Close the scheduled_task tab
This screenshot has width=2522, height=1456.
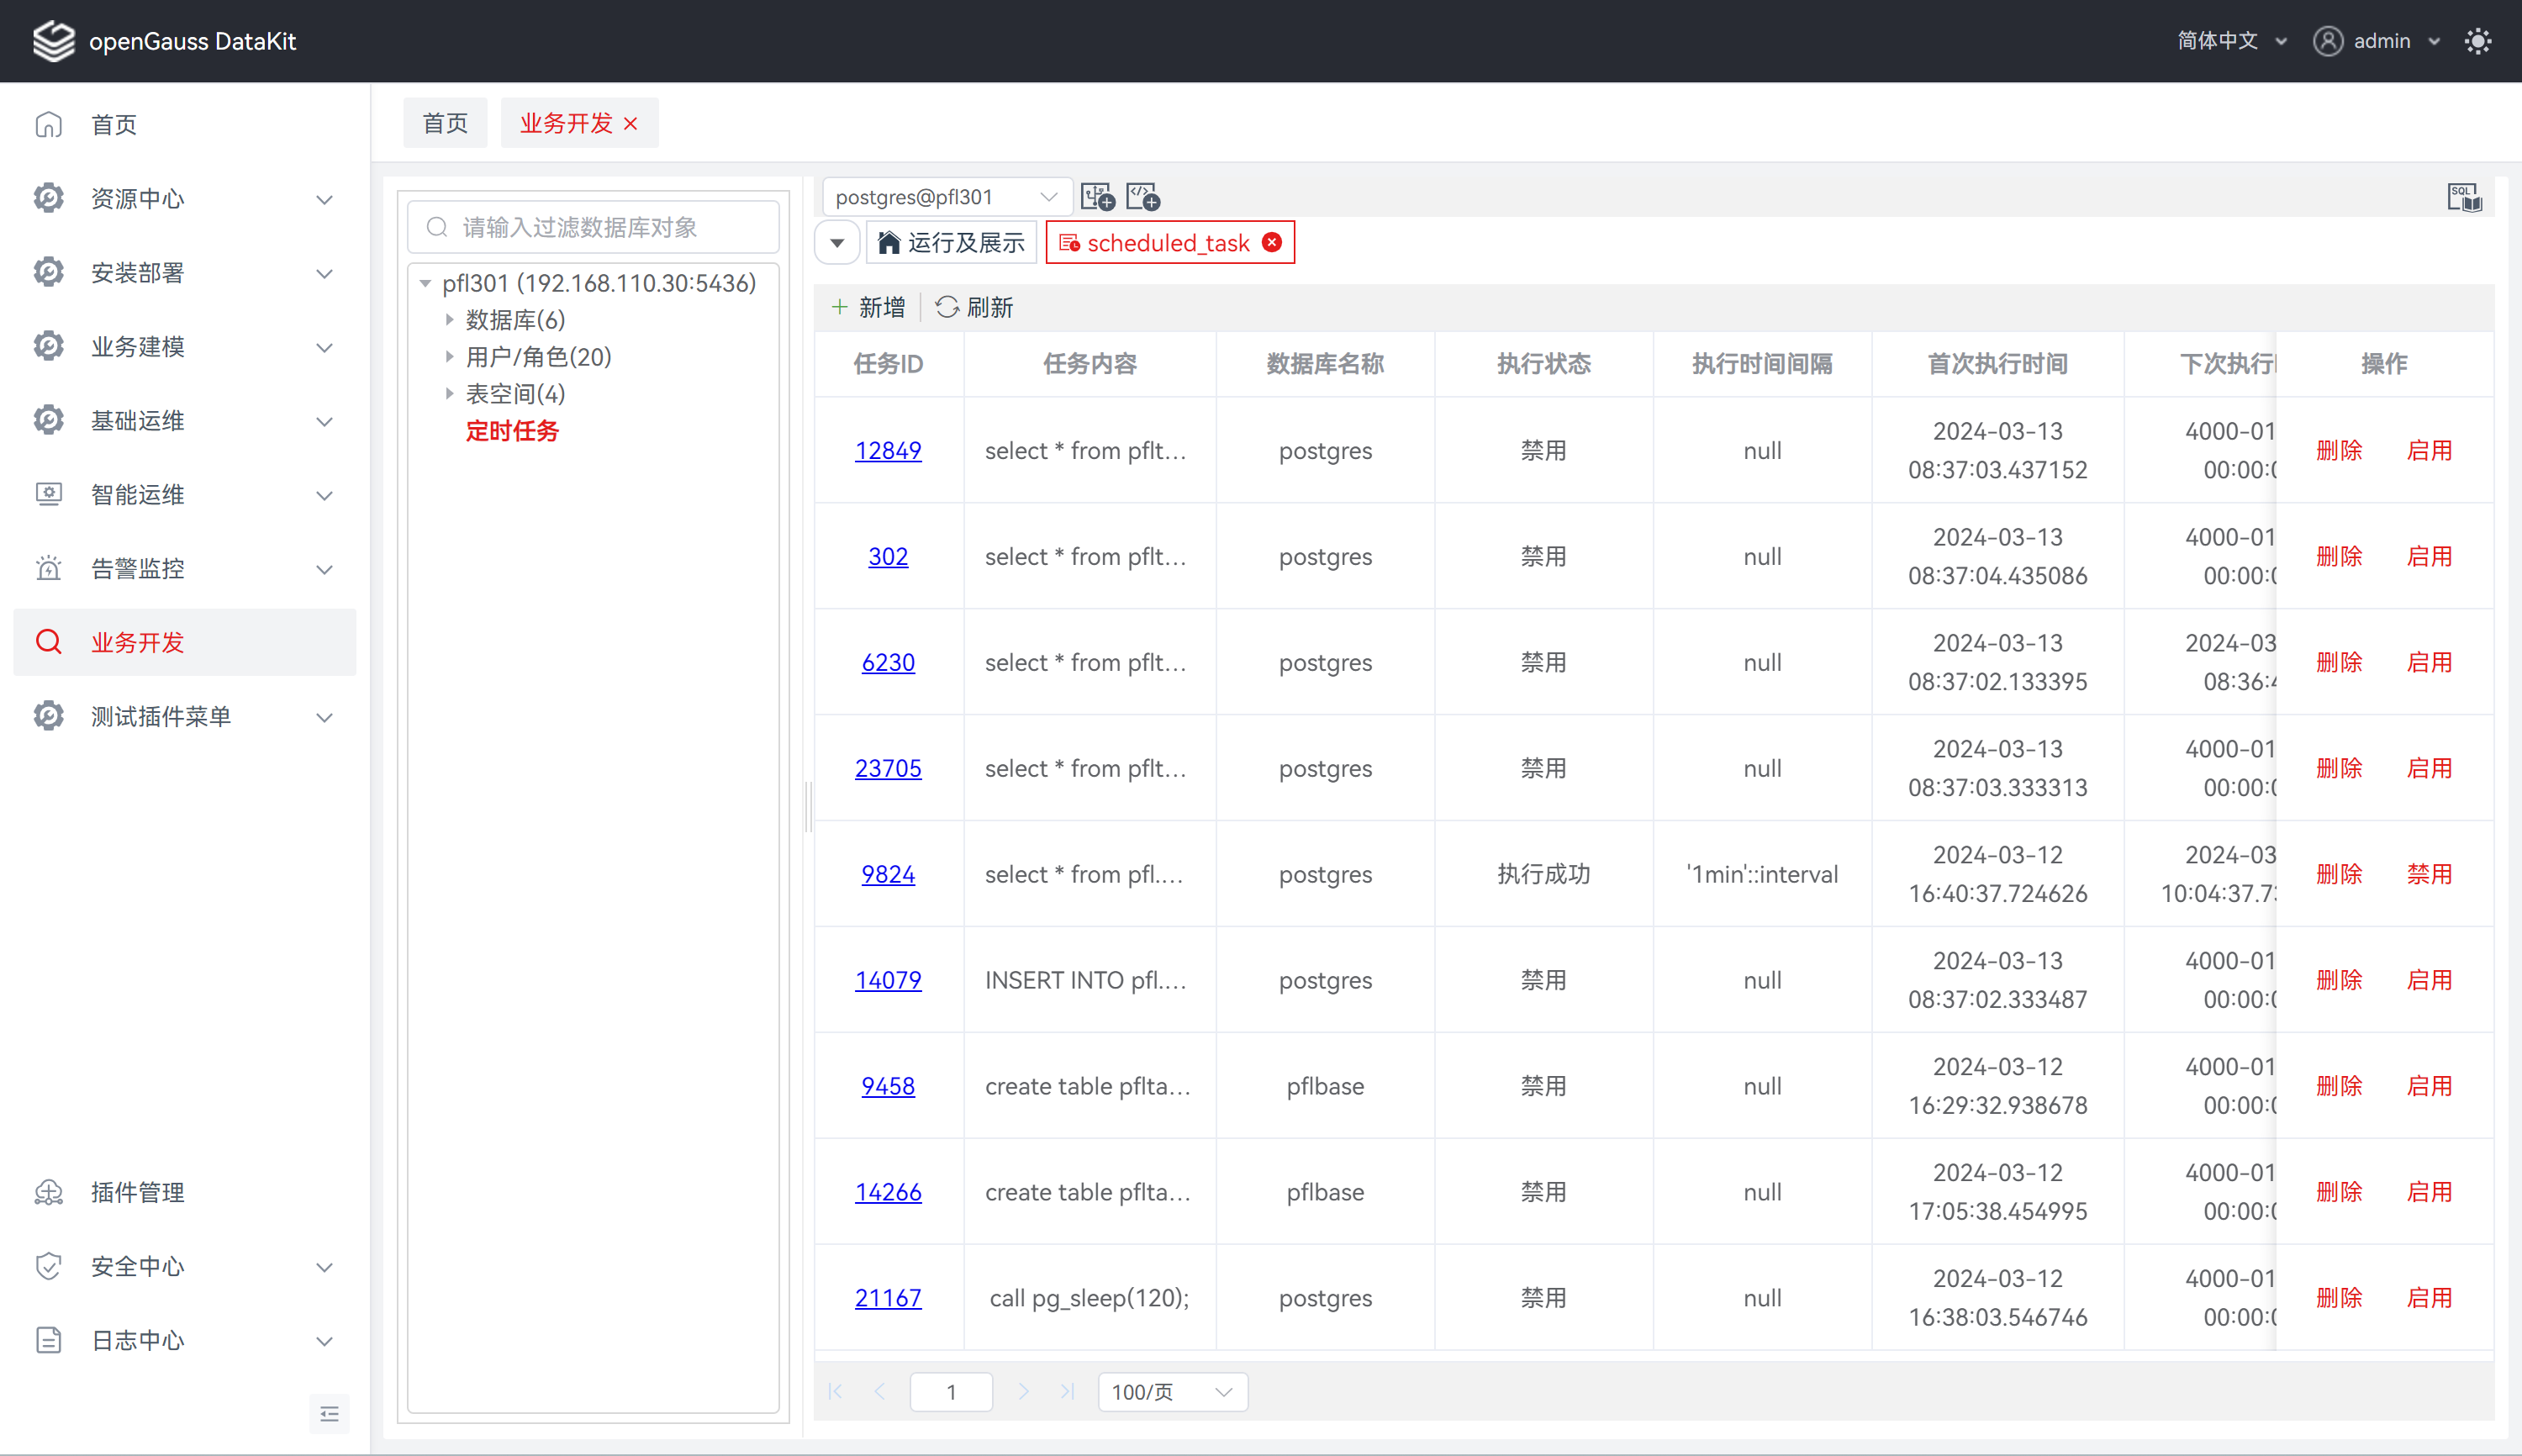(x=1272, y=243)
